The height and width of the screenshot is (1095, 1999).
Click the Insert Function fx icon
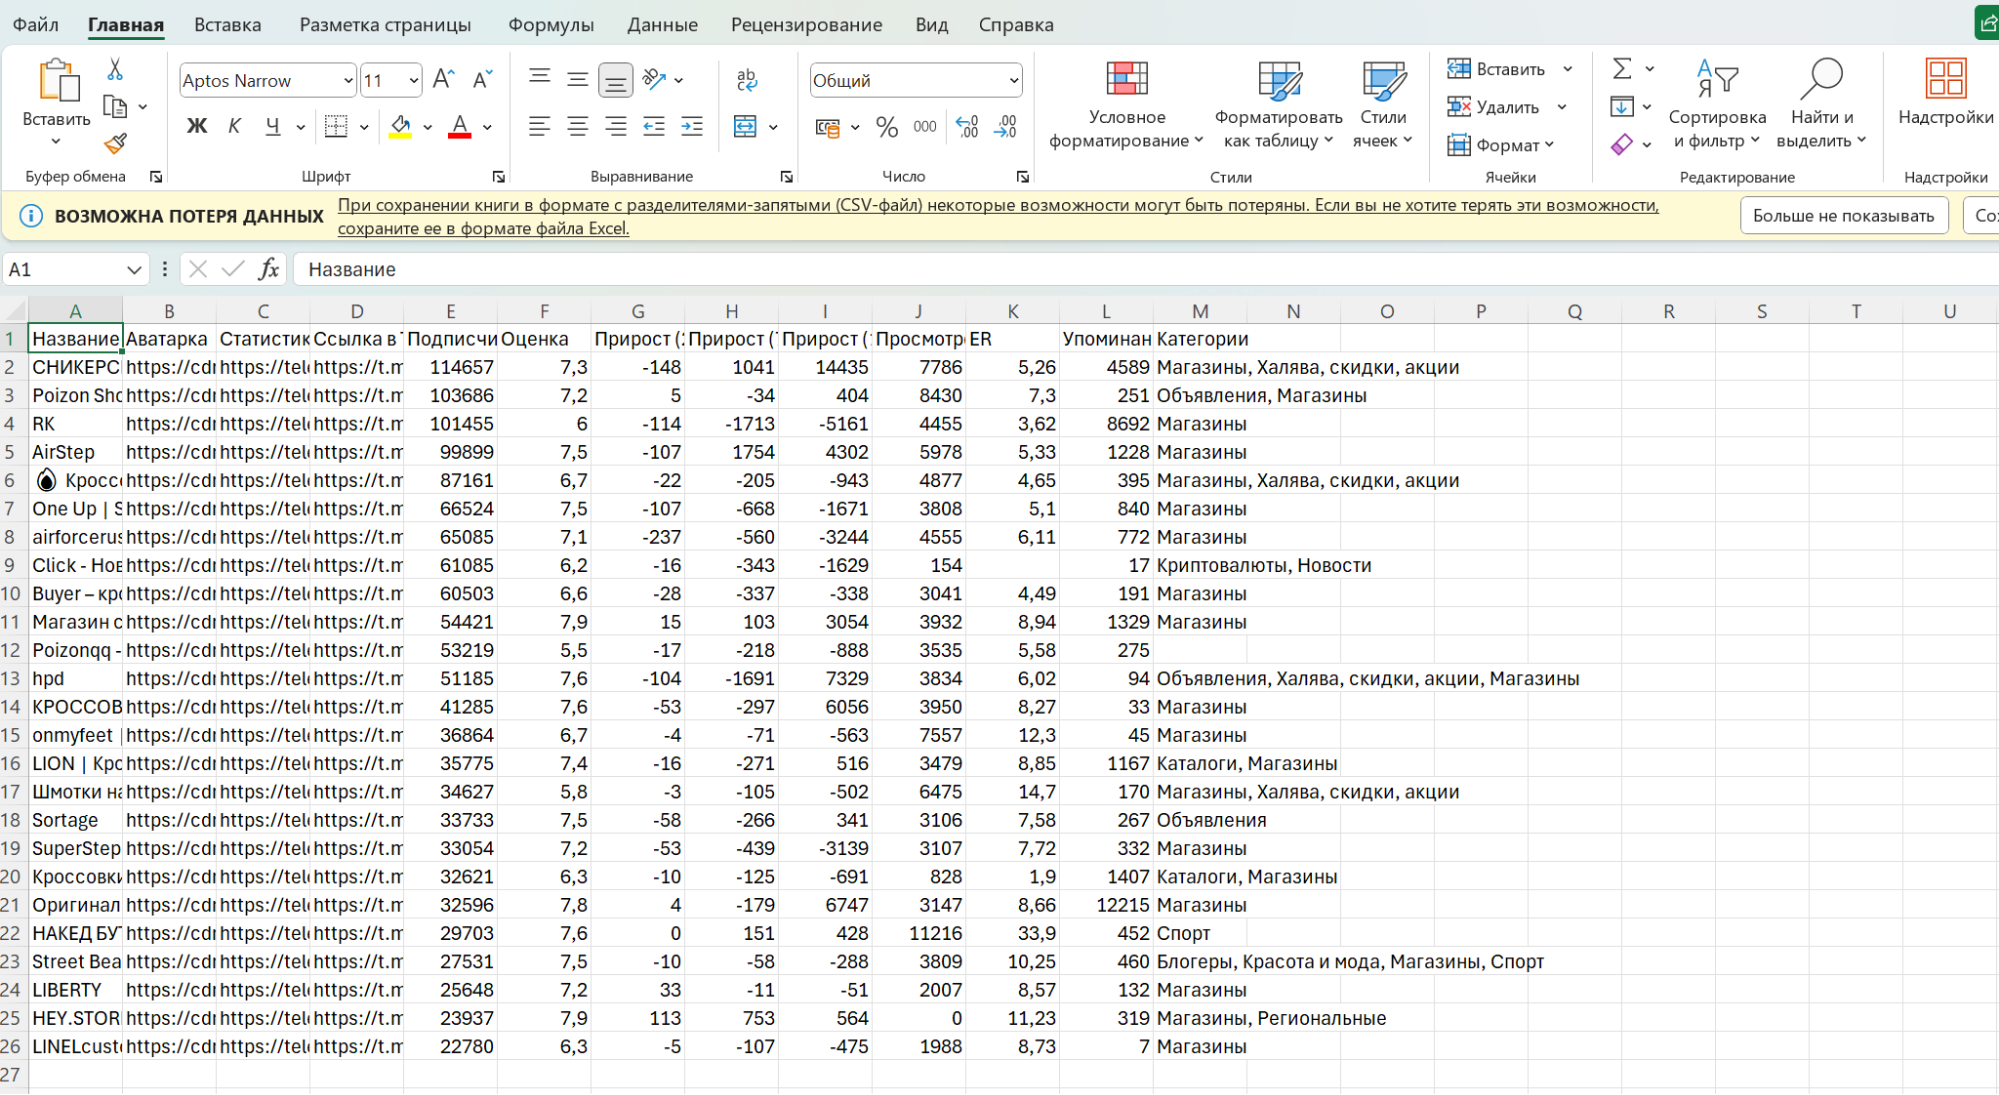coord(268,269)
